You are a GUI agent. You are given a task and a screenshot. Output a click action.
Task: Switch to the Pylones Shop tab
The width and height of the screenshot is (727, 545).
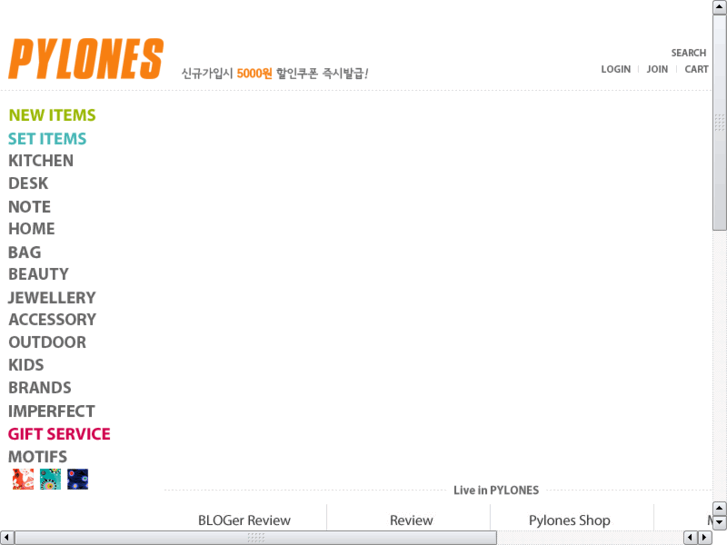tap(569, 520)
